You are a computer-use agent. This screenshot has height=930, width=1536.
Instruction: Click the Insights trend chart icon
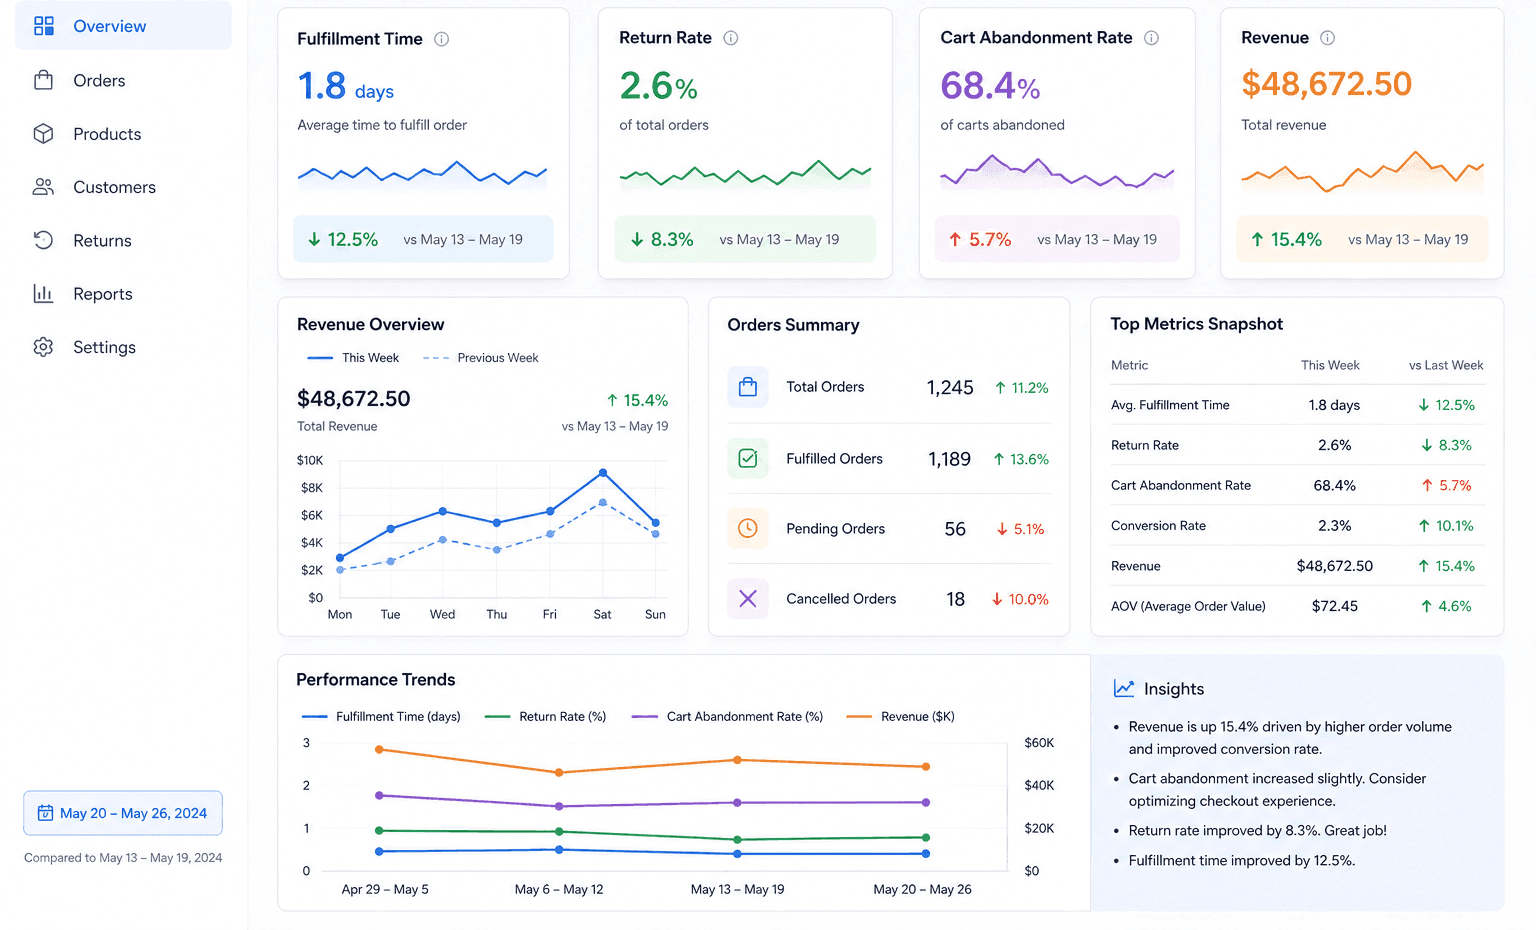coord(1124,689)
